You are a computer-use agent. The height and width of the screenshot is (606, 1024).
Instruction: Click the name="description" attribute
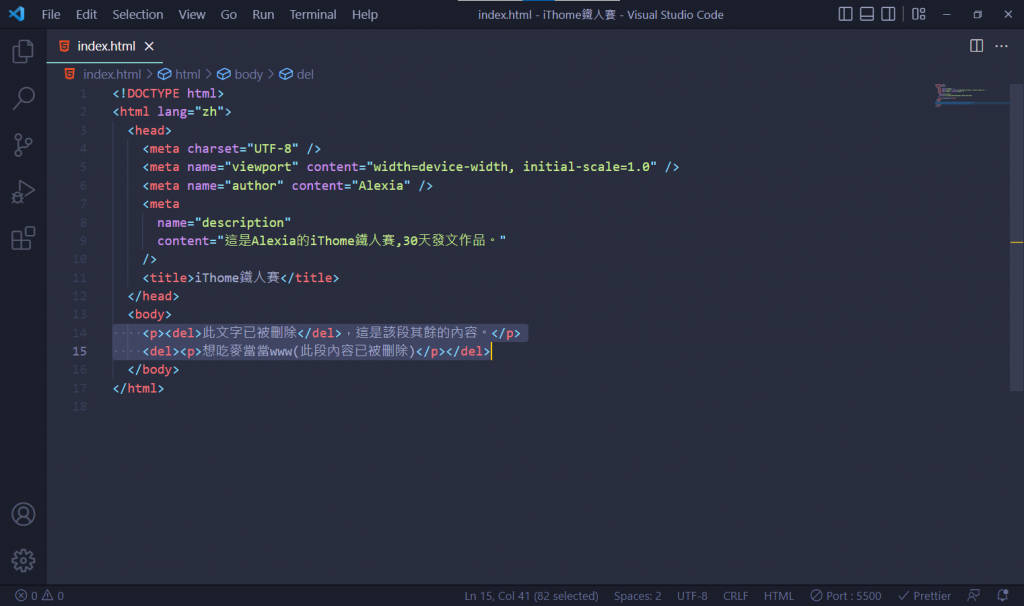pyautogui.click(x=223, y=223)
